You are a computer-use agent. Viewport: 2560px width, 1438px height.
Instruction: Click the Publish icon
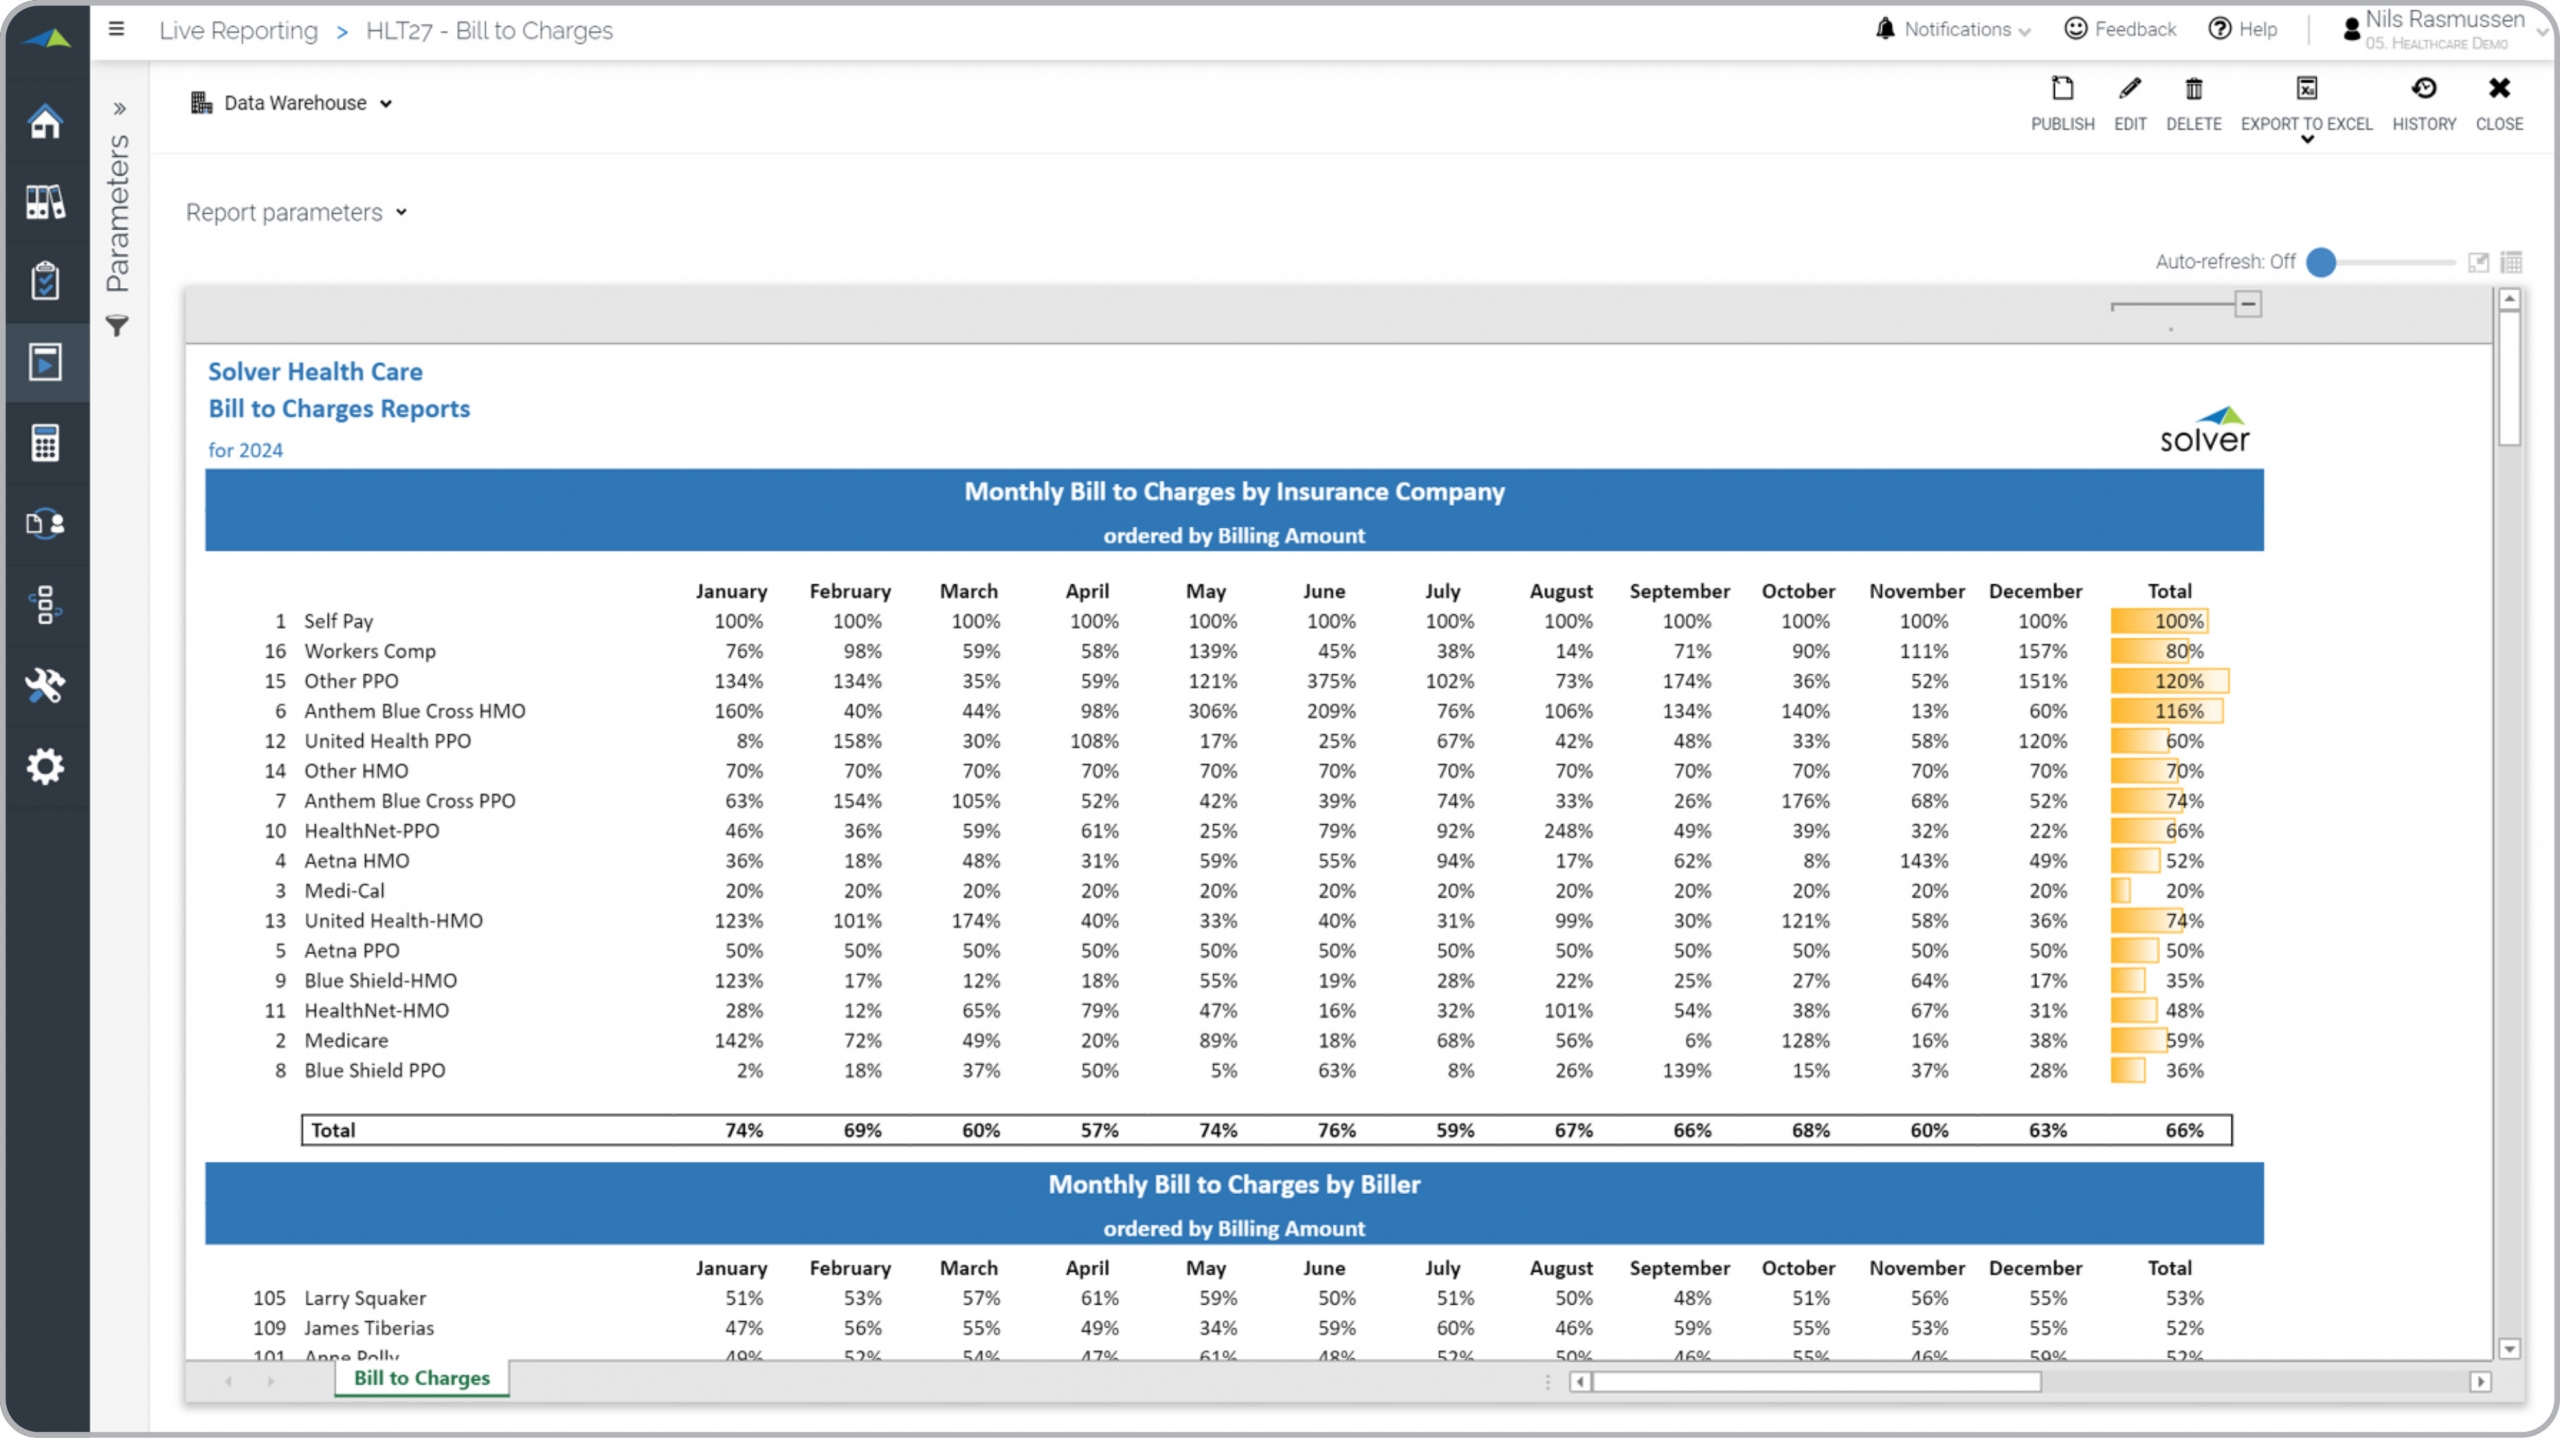[x=2062, y=88]
